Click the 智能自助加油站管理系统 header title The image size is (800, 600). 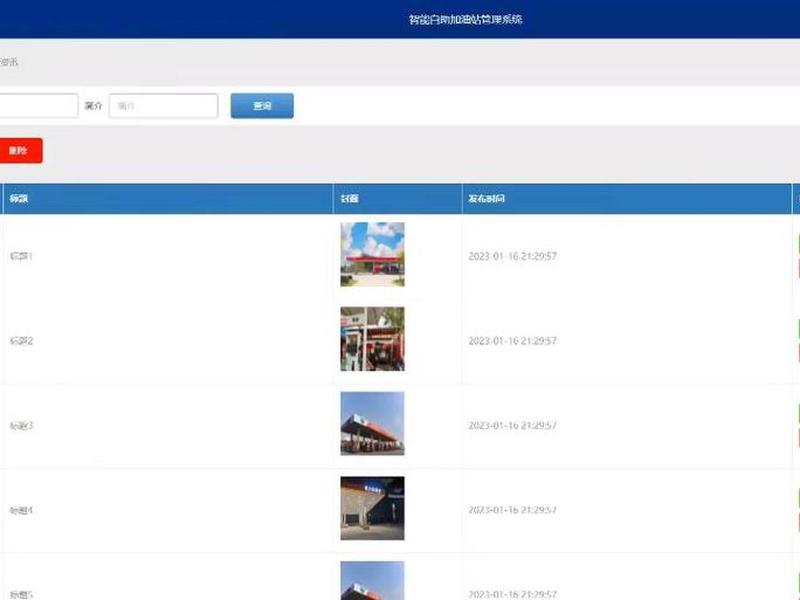[x=465, y=19]
